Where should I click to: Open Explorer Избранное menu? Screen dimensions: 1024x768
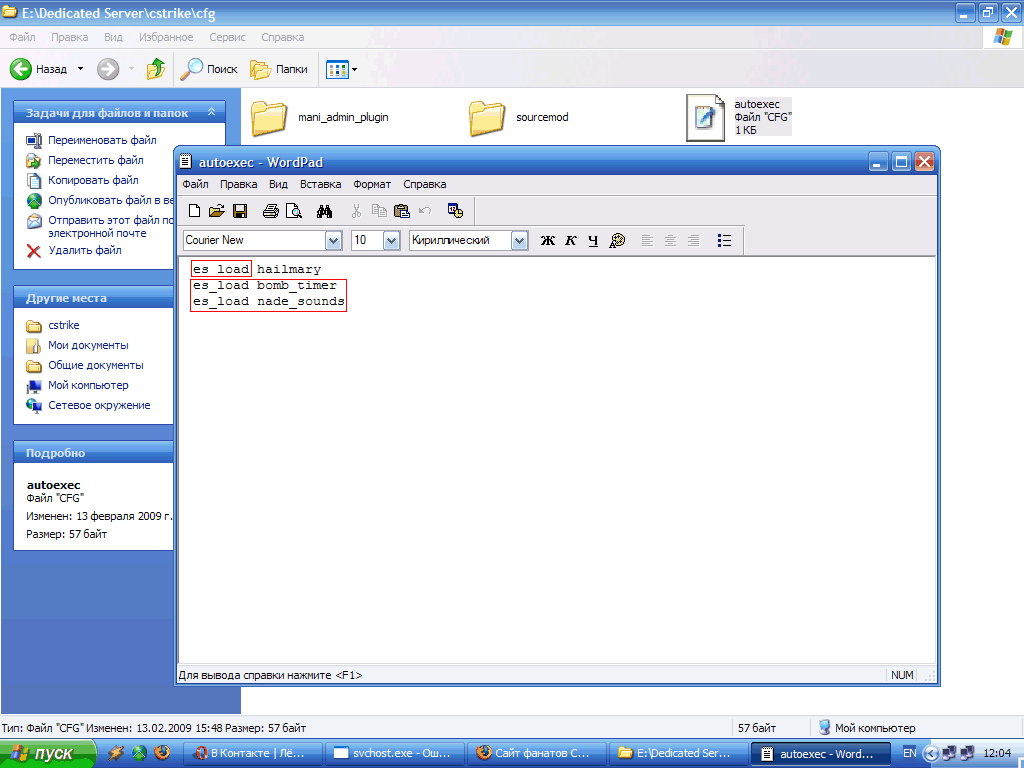click(166, 37)
